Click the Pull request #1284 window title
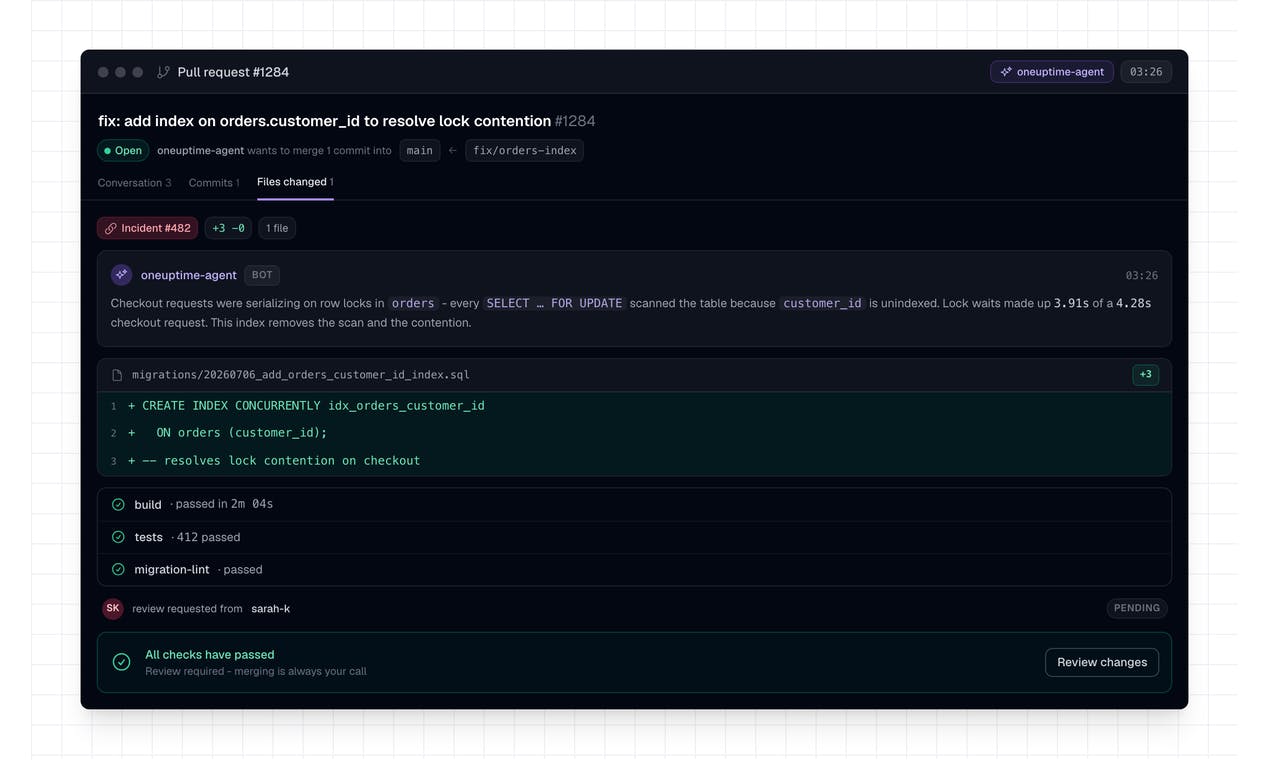 [x=233, y=72]
